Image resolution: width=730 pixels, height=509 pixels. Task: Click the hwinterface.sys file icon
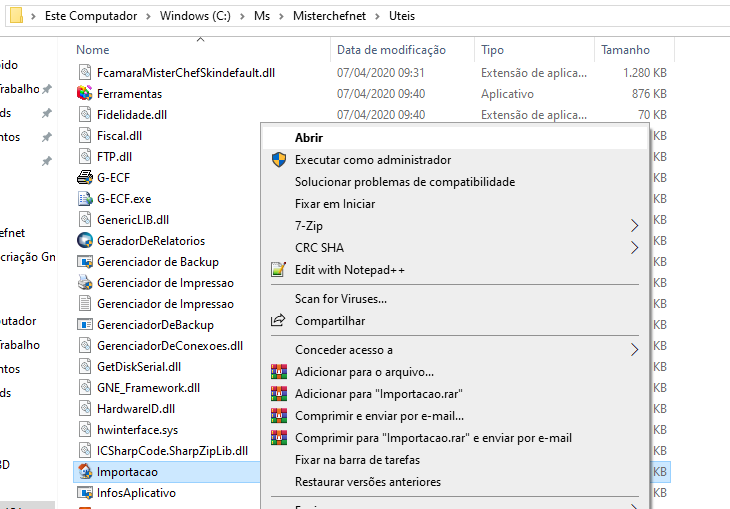(85, 430)
